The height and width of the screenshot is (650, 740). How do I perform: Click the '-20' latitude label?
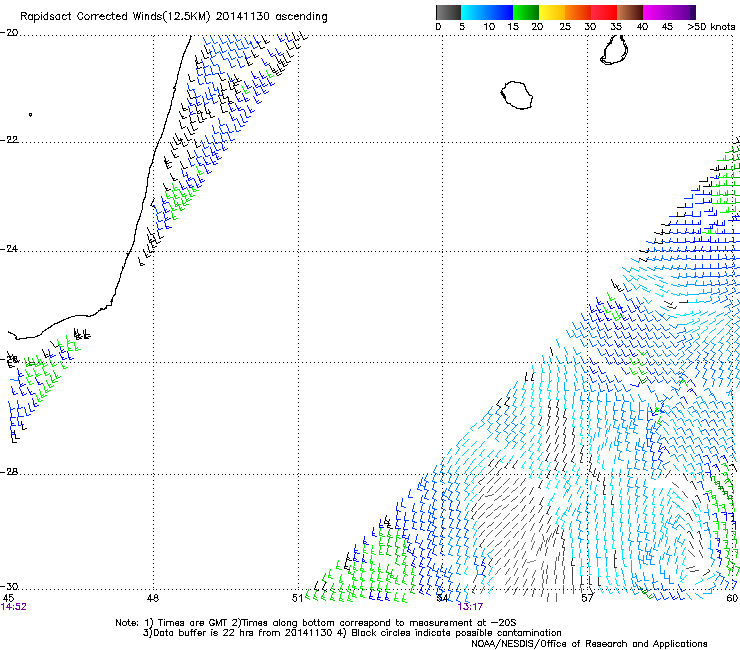click(x=9, y=33)
